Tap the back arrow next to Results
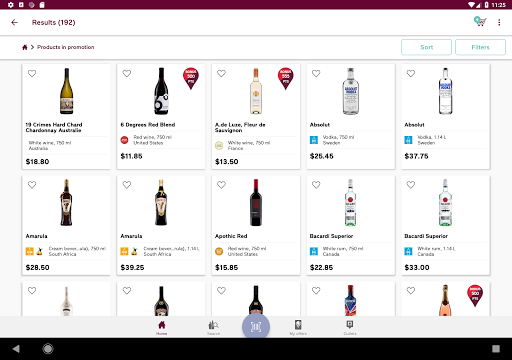The height and width of the screenshot is (360, 512). tap(14, 22)
